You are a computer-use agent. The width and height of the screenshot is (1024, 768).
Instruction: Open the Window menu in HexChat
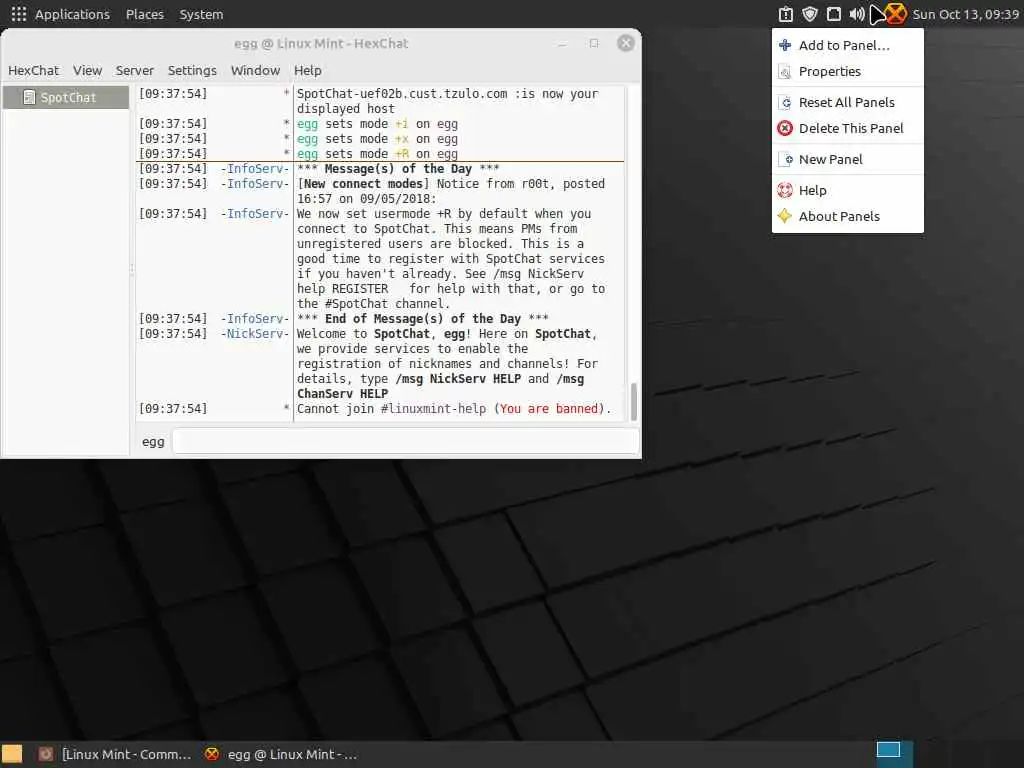click(x=255, y=71)
